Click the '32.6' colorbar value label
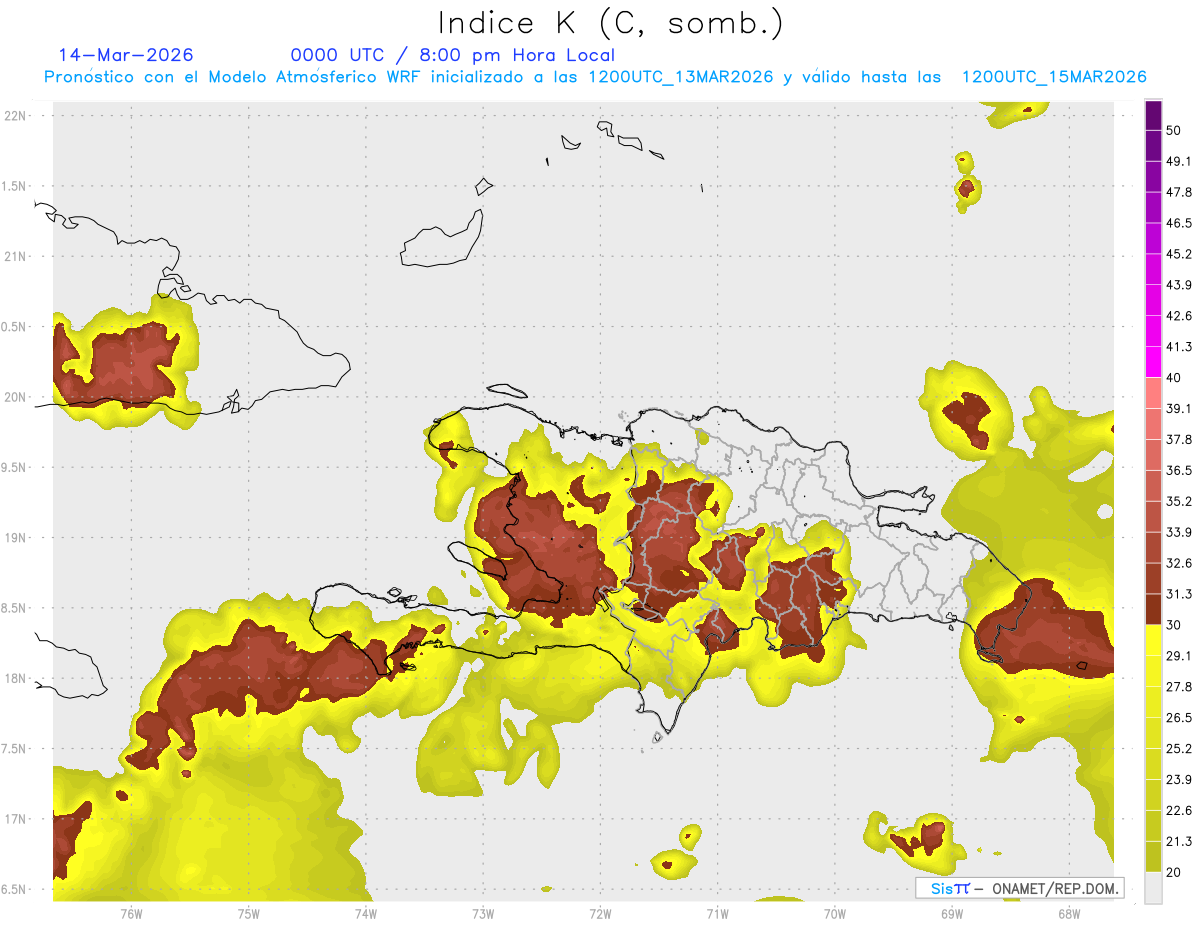The image size is (1200, 927). click(1179, 563)
